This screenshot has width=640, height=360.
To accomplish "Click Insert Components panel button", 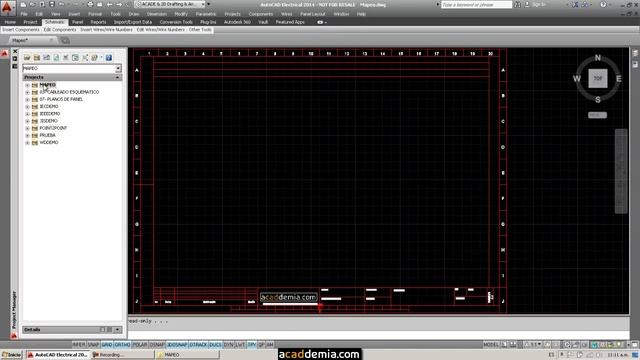I will tap(21, 30).
